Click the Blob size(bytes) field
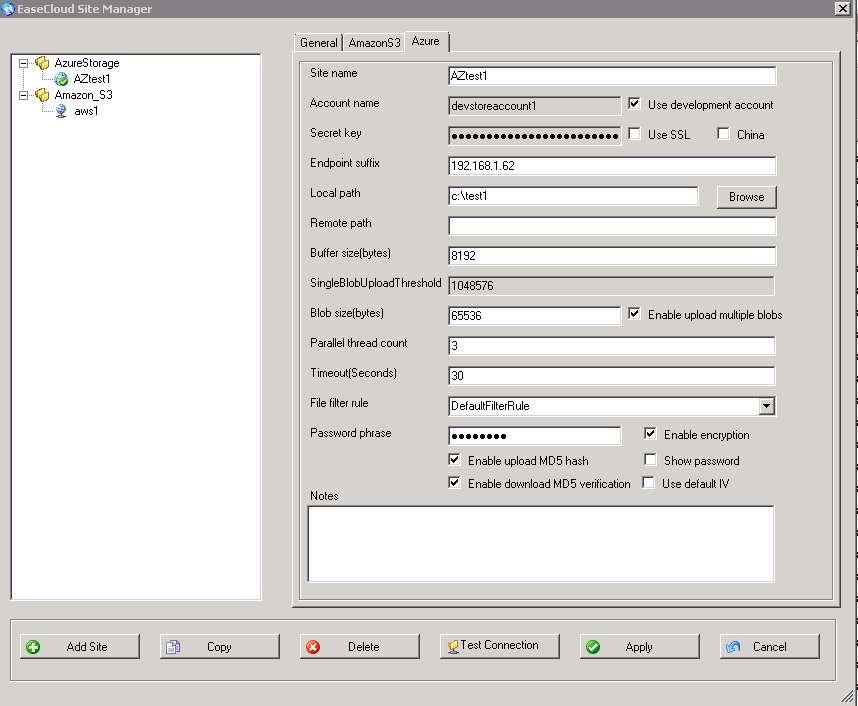 coord(534,316)
